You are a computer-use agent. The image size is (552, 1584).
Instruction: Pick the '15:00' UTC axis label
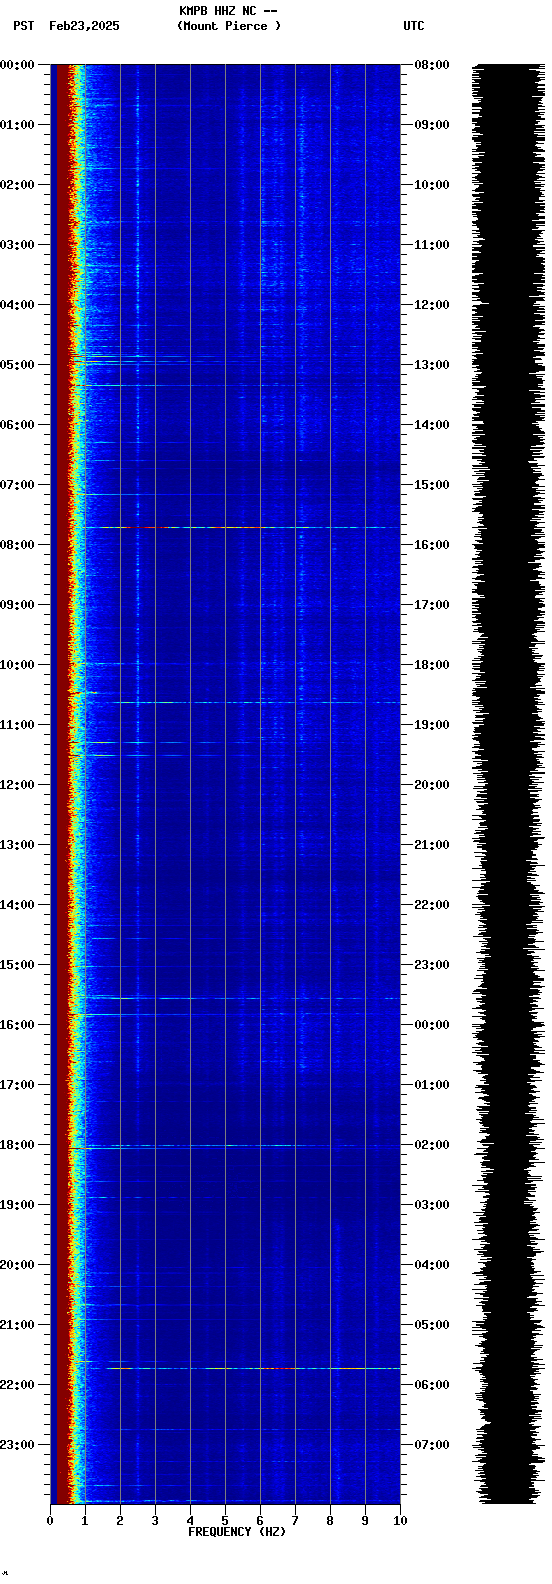point(431,485)
